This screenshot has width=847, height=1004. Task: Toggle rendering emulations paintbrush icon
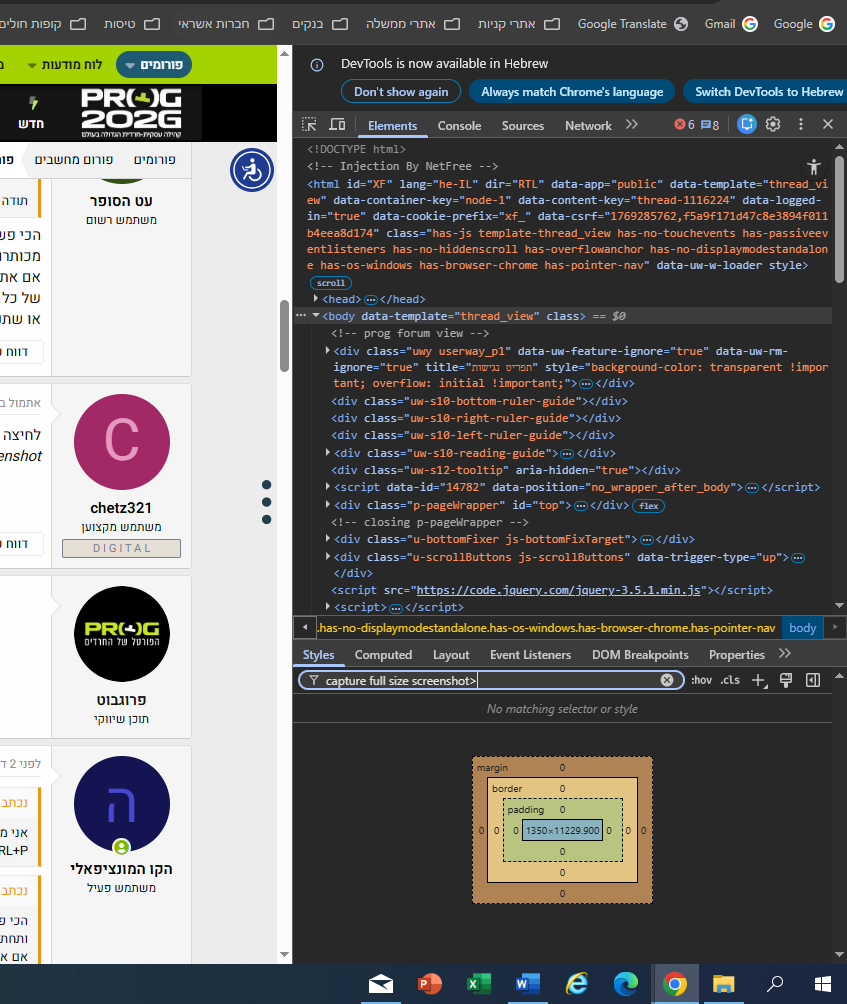[x=786, y=680]
